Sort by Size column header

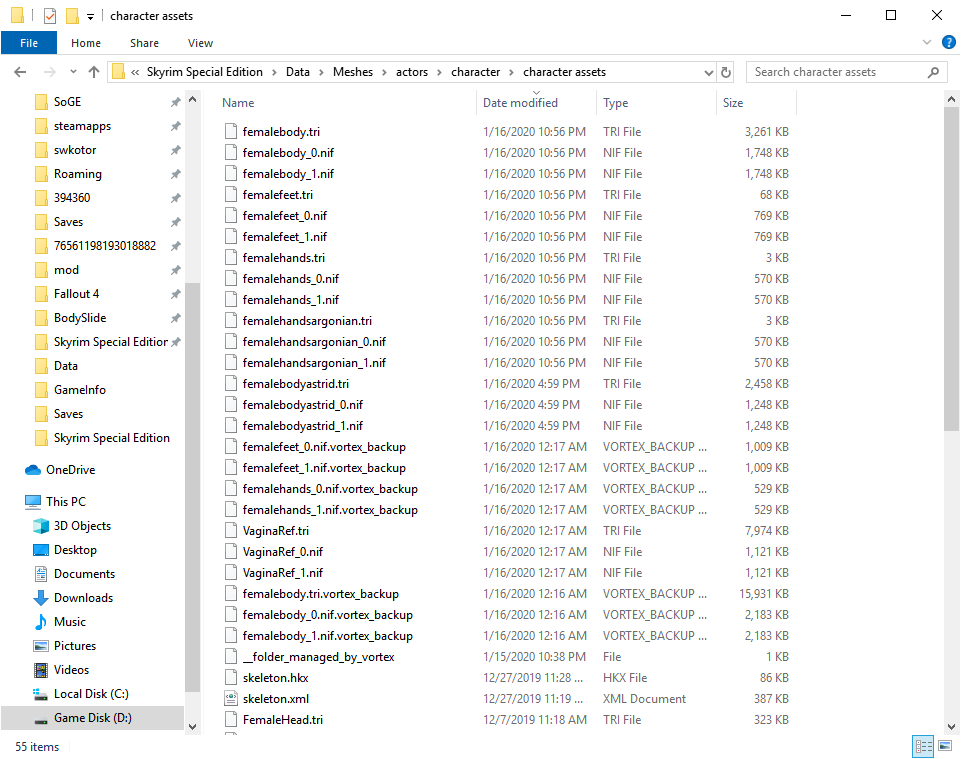point(733,103)
